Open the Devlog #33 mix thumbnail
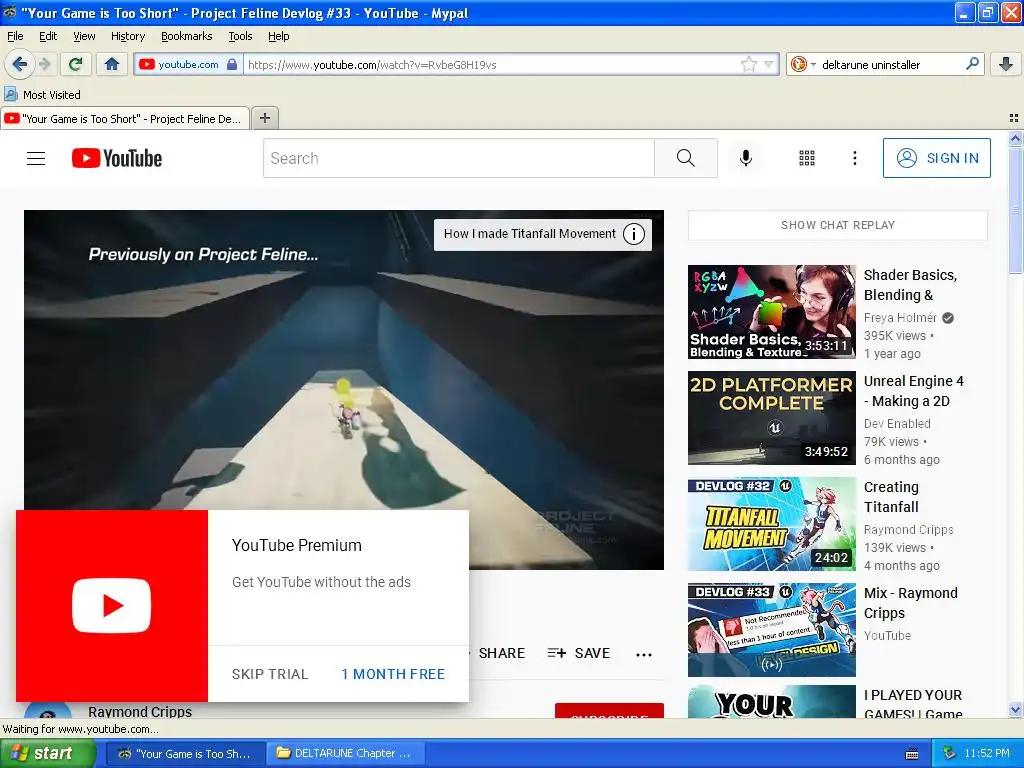 coord(771,630)
